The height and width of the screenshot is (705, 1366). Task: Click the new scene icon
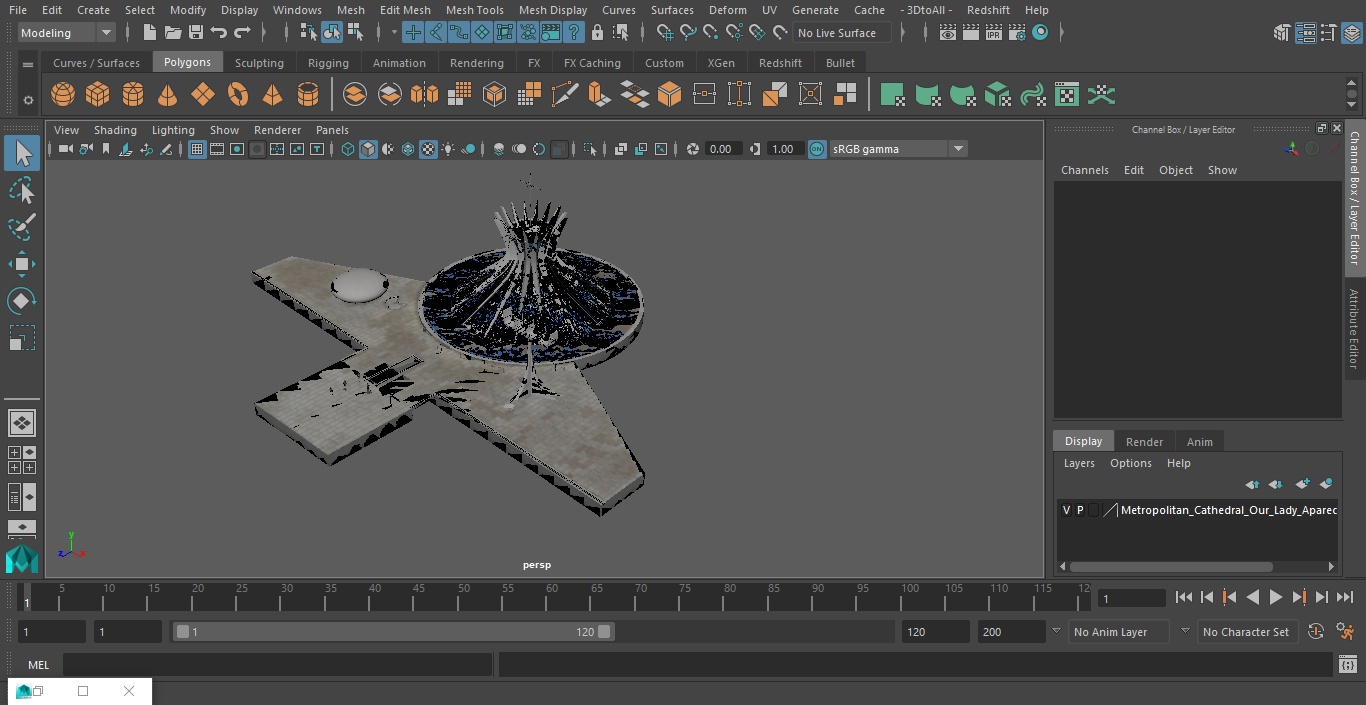tap(149, 33)
